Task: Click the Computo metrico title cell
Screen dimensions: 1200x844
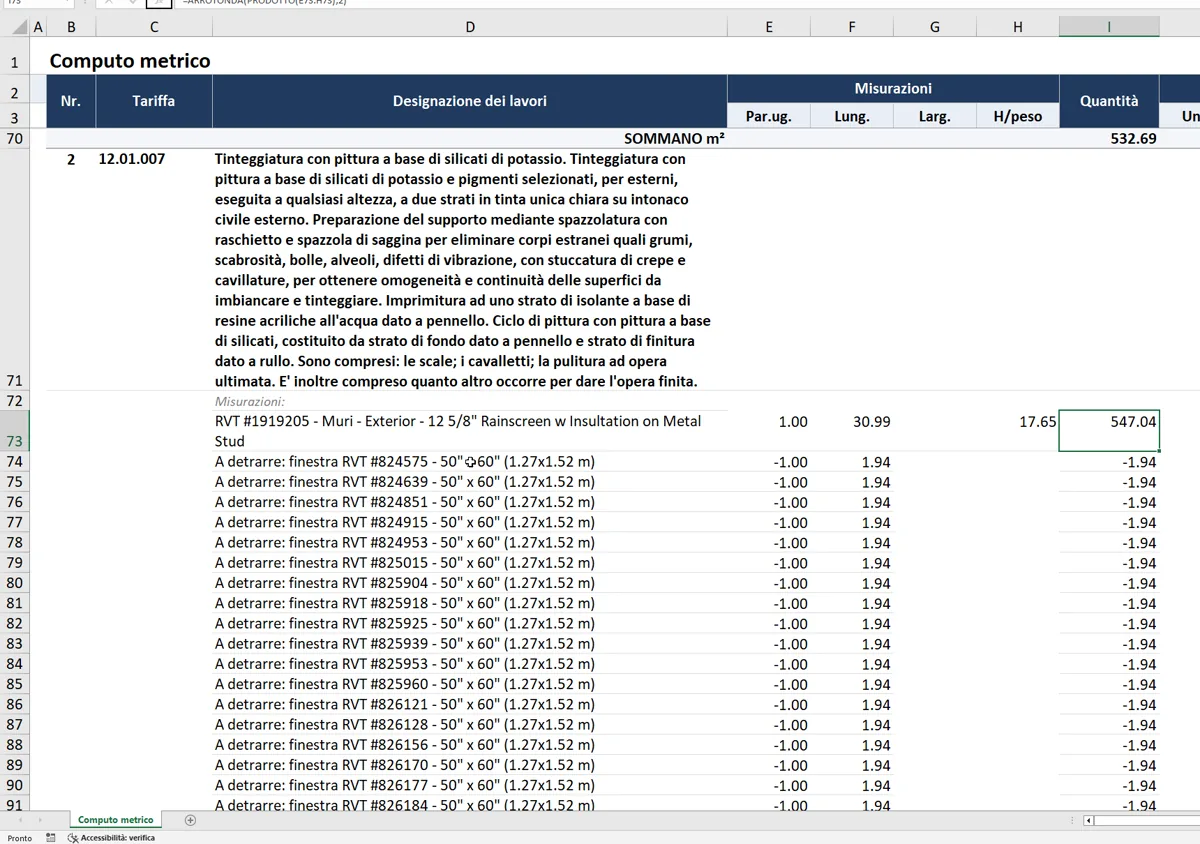Action: tap(130, 61)
